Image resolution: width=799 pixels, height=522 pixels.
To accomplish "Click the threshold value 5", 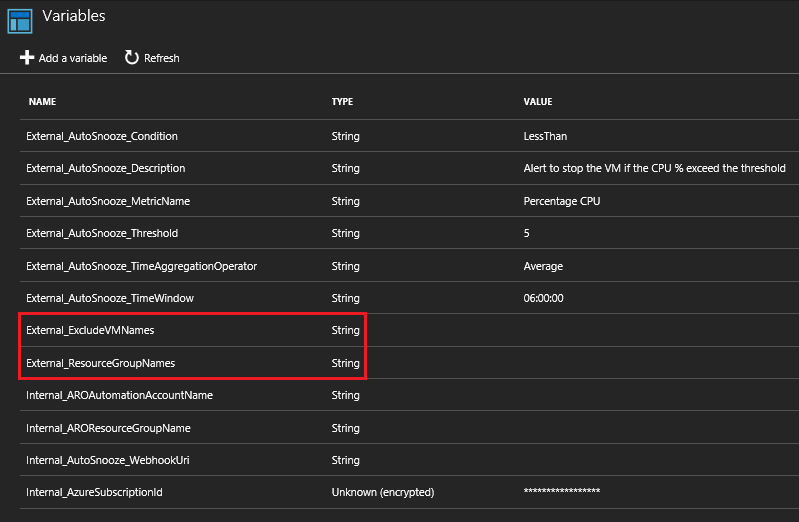I will click(526, 233).
